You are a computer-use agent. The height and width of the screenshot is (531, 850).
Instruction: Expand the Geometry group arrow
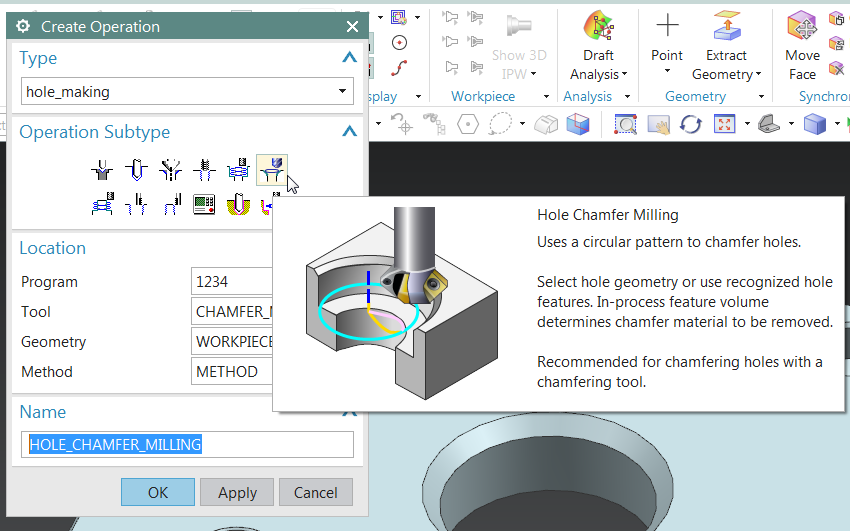[762, 96]
